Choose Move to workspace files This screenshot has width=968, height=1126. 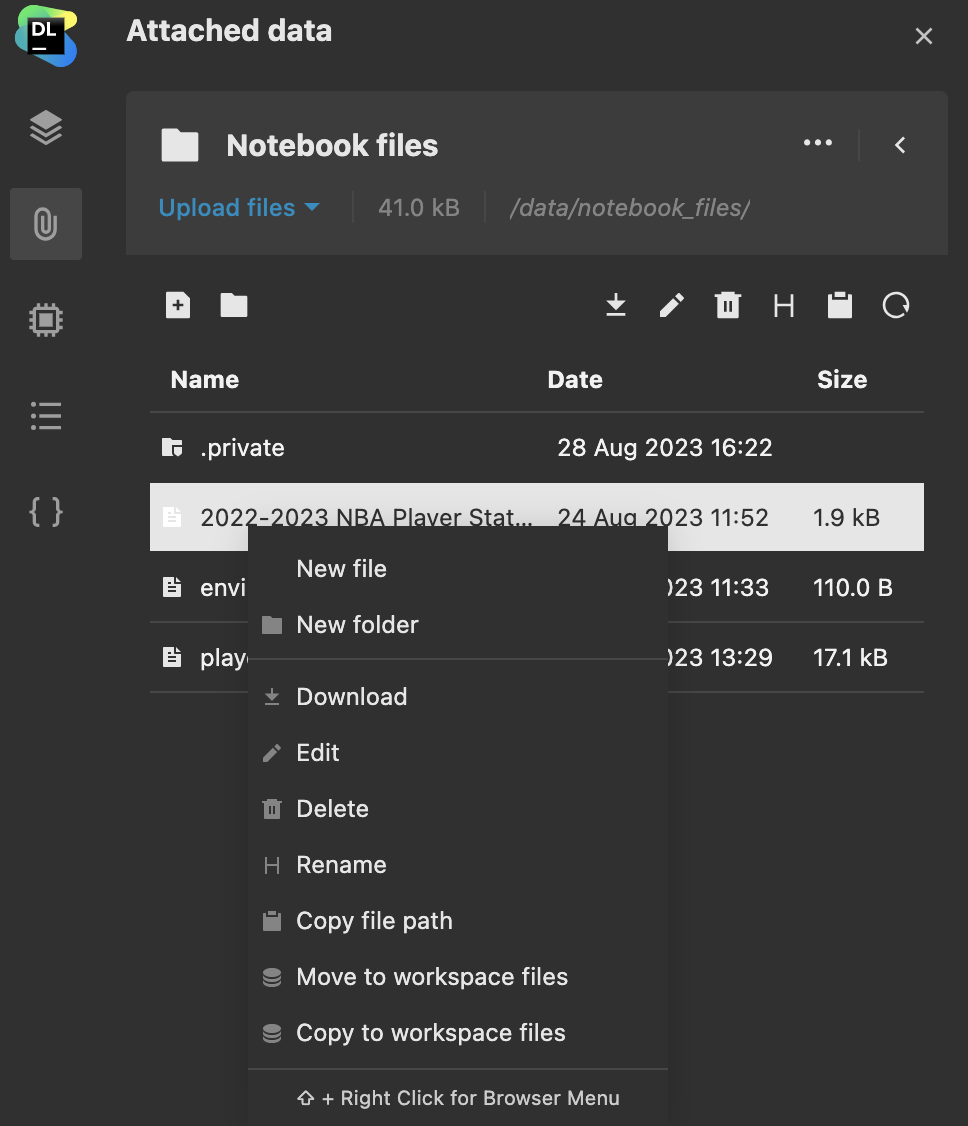(431, 977)
